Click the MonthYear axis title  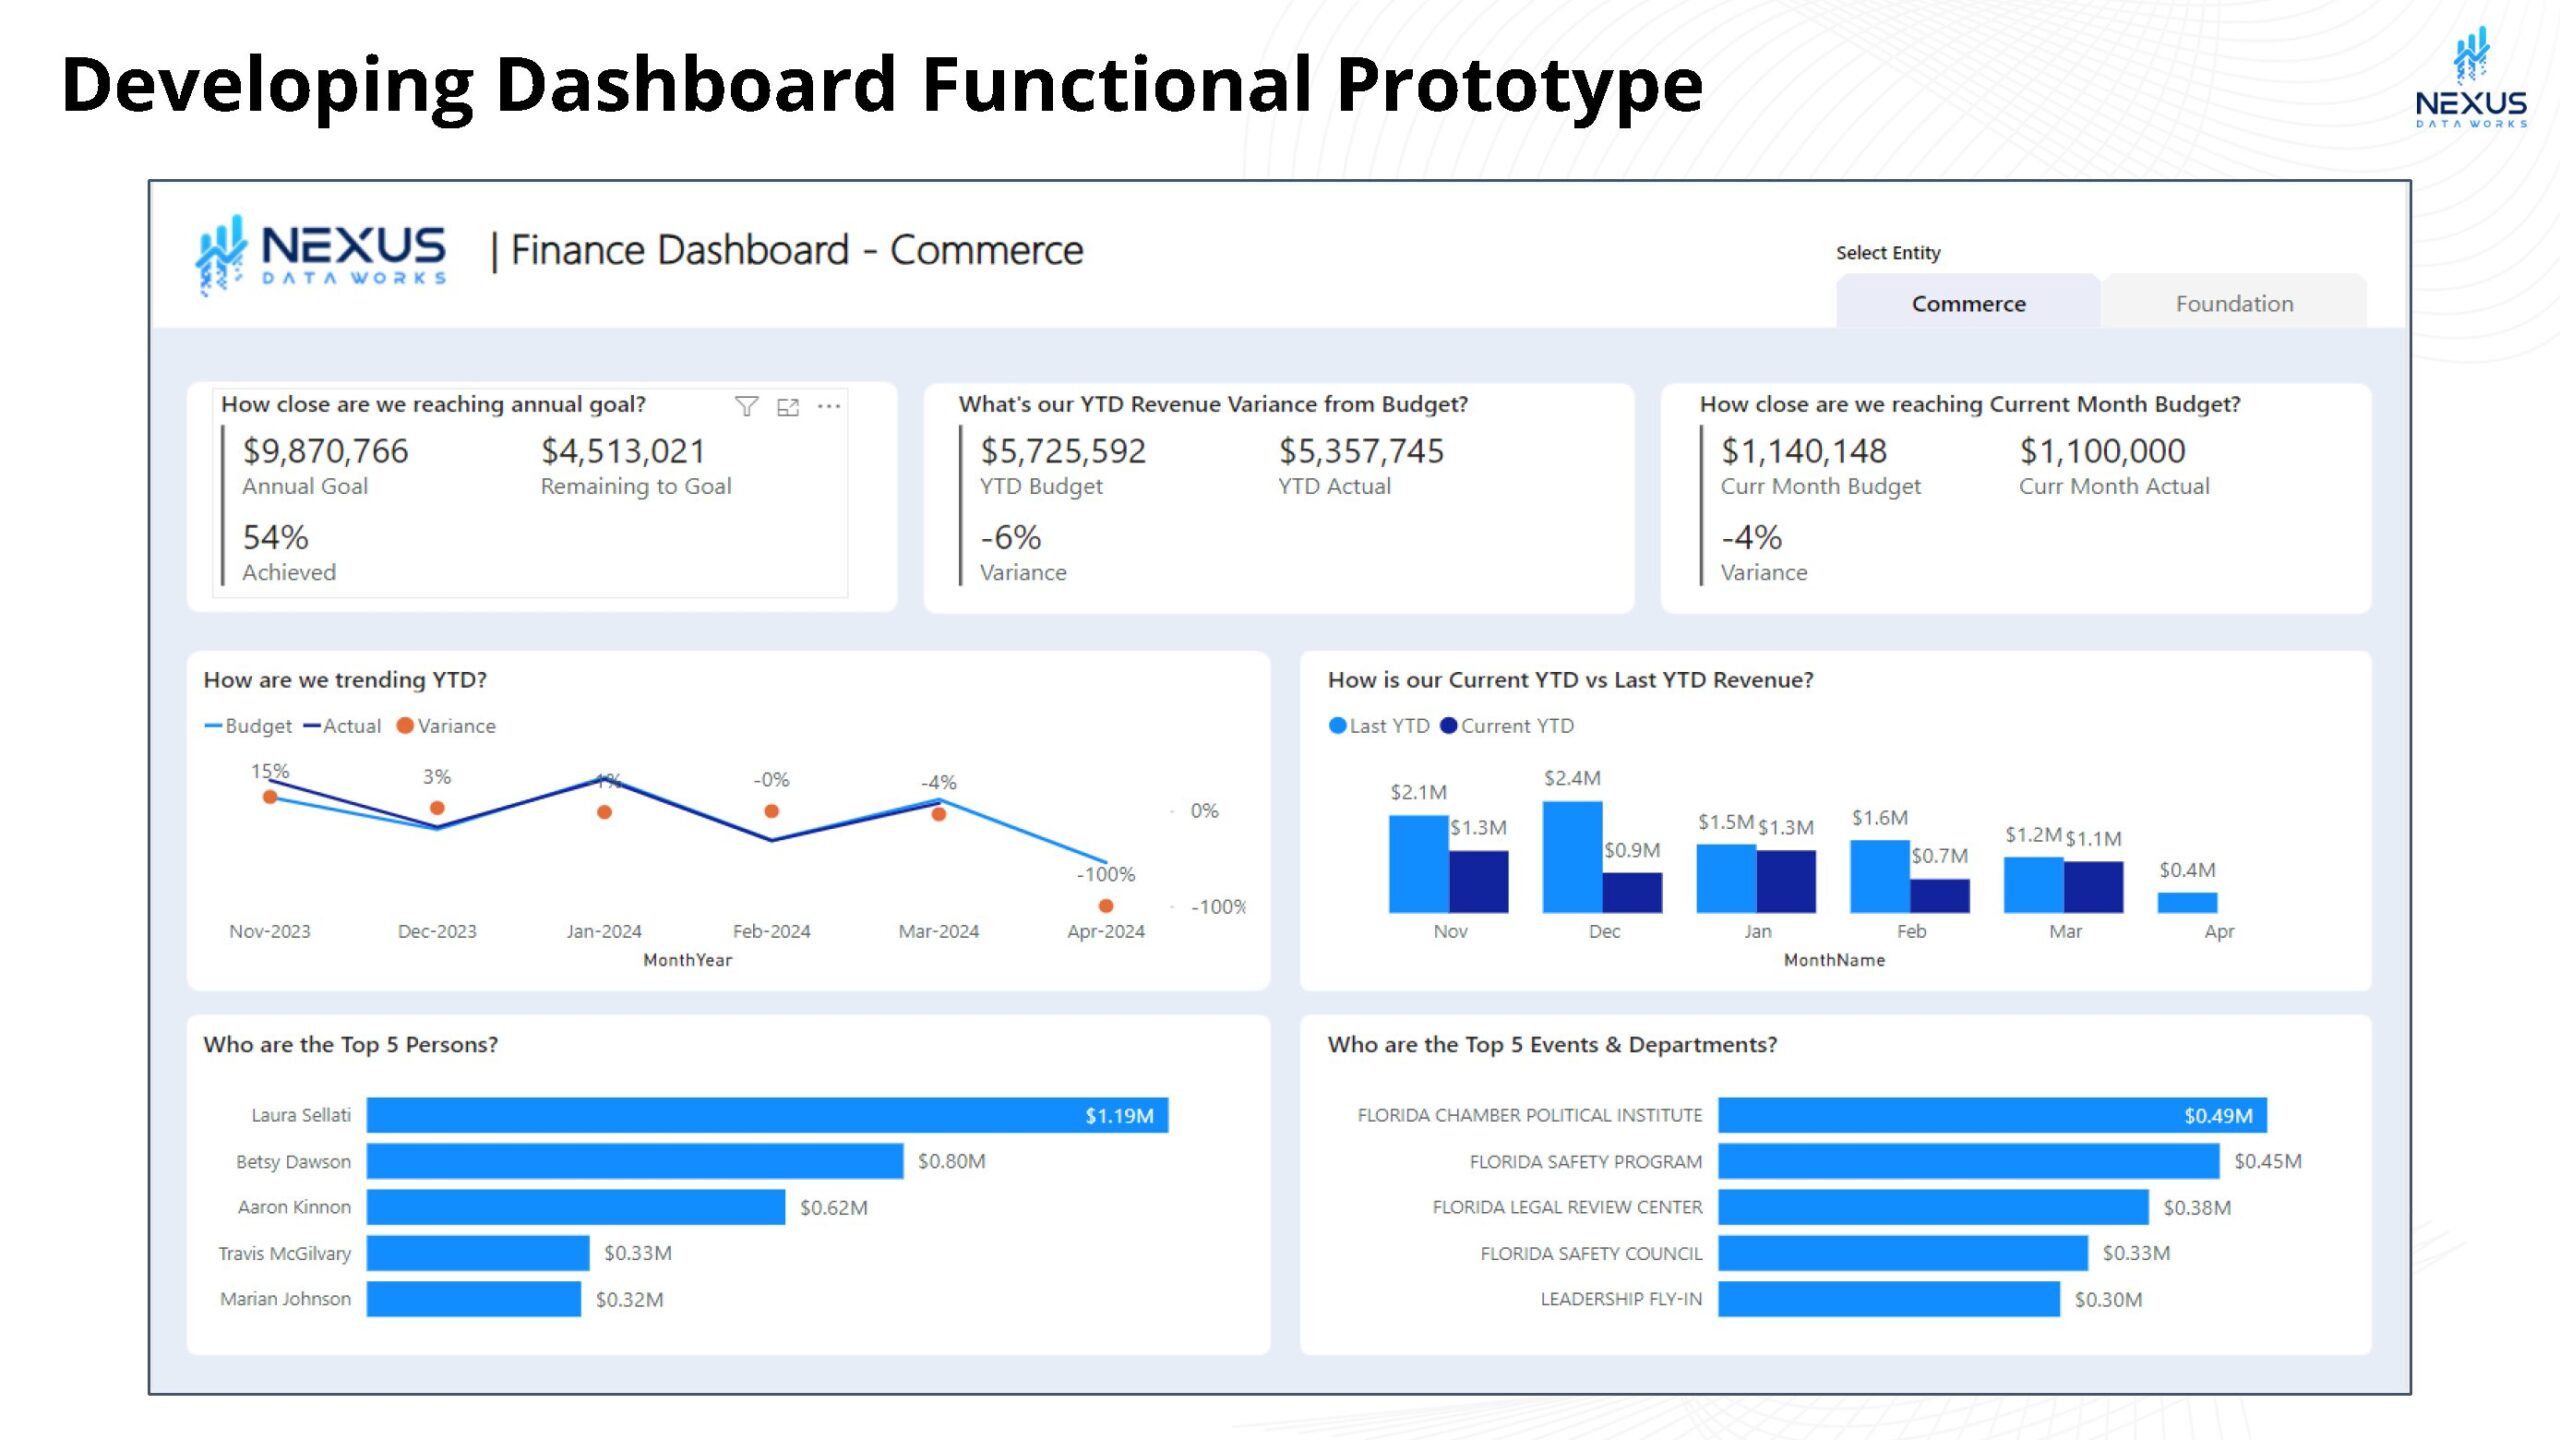[x=688, y=960]
